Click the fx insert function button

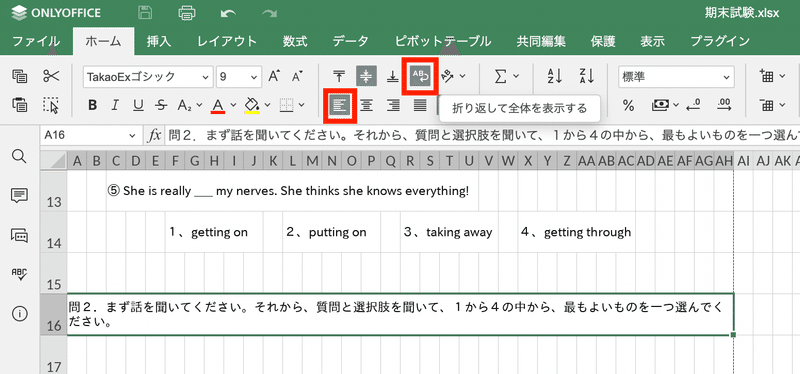point(154,136)
